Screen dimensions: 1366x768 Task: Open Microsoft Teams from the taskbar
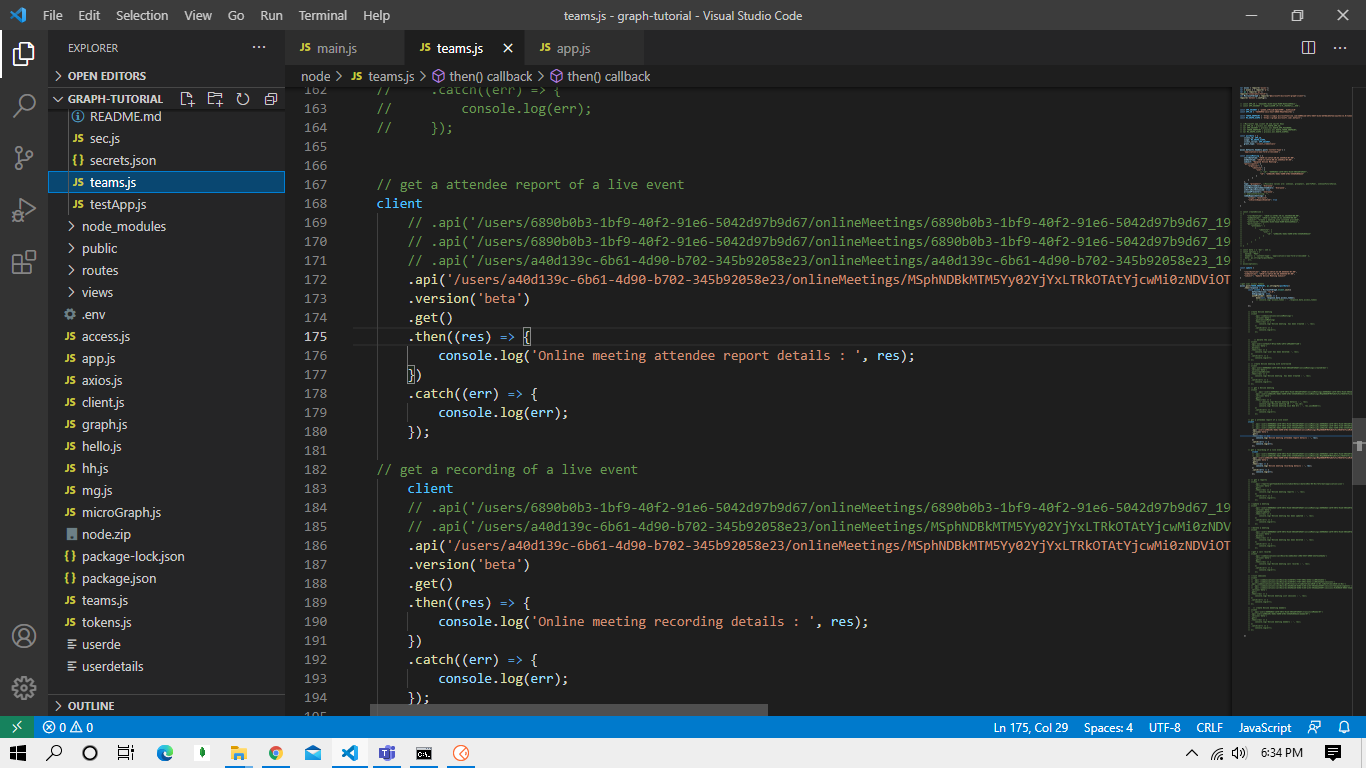click(x=386, y=753)
